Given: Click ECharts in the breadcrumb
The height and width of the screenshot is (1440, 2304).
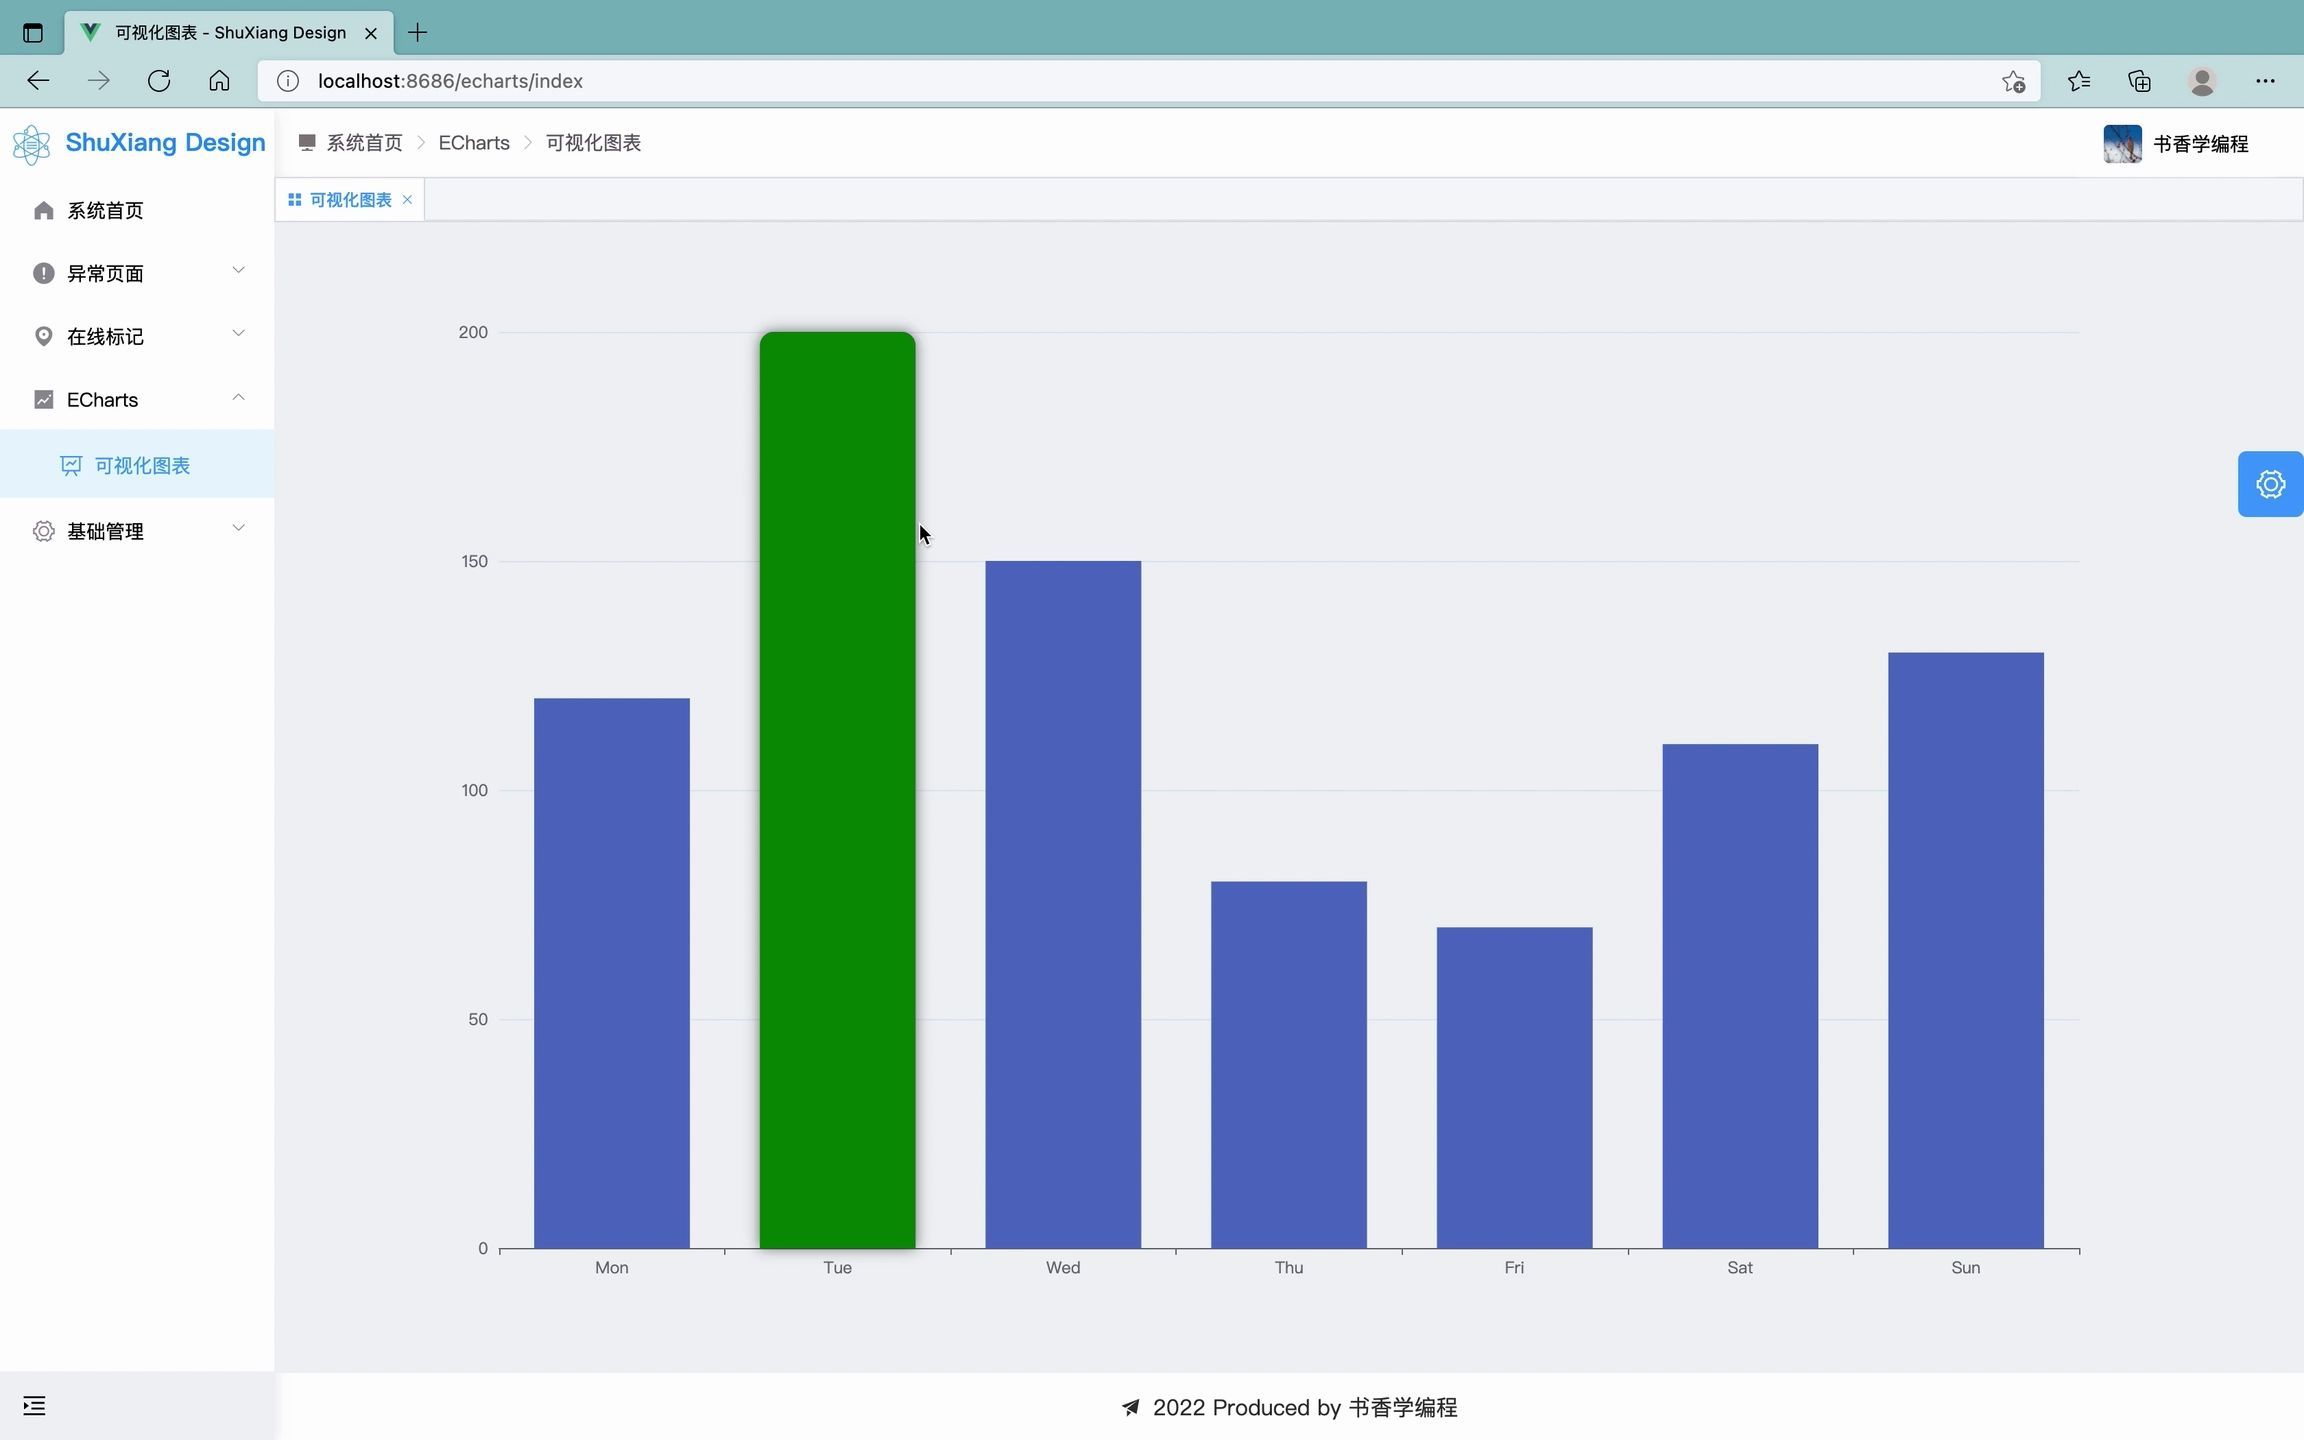Looking at the screenshot, I should pos(474,143).
